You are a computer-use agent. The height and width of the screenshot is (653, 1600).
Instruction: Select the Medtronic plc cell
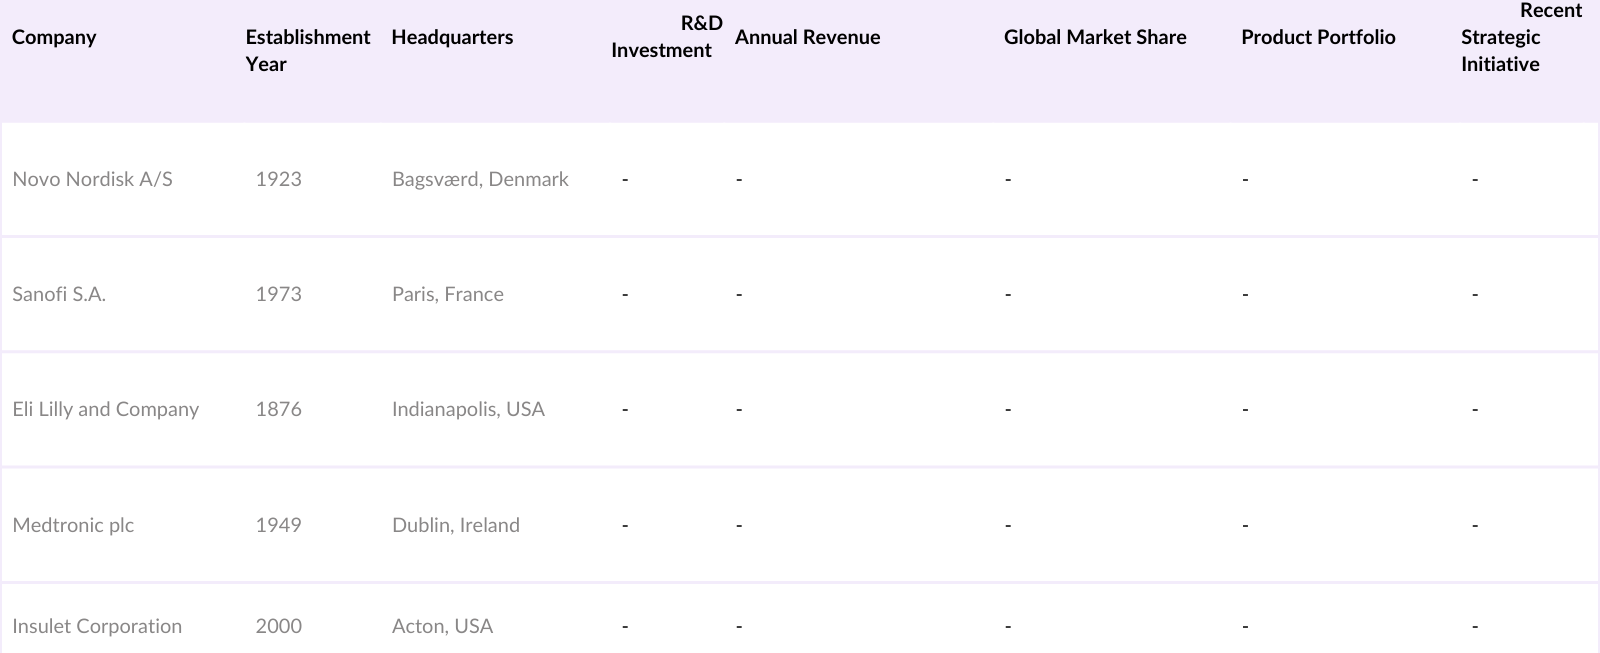(73, 525)
